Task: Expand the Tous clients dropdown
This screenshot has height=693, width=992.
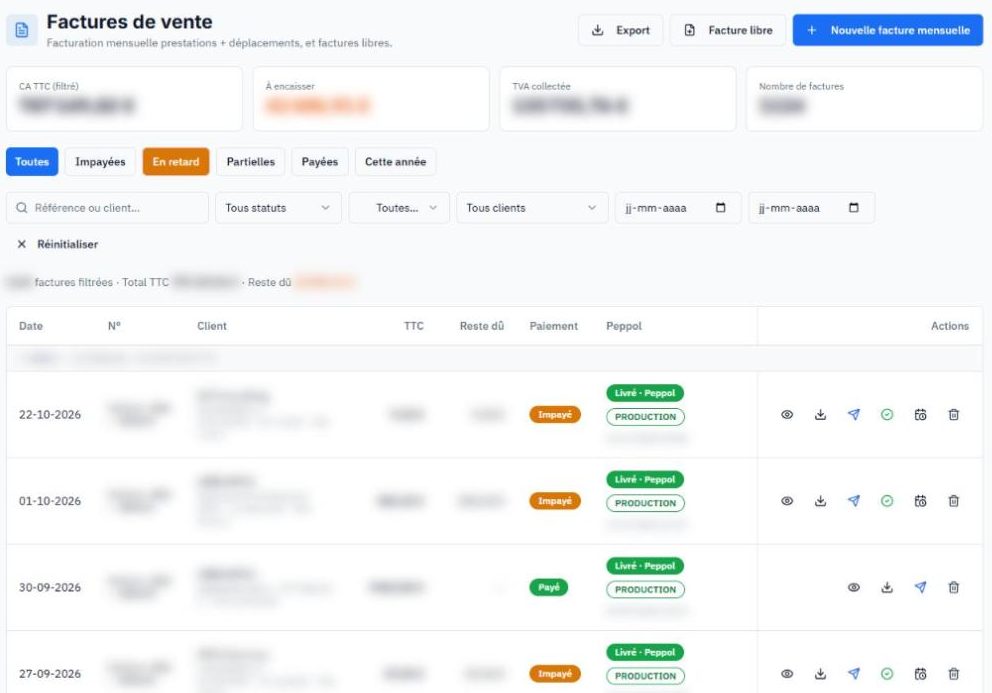Action: (532, 208)
